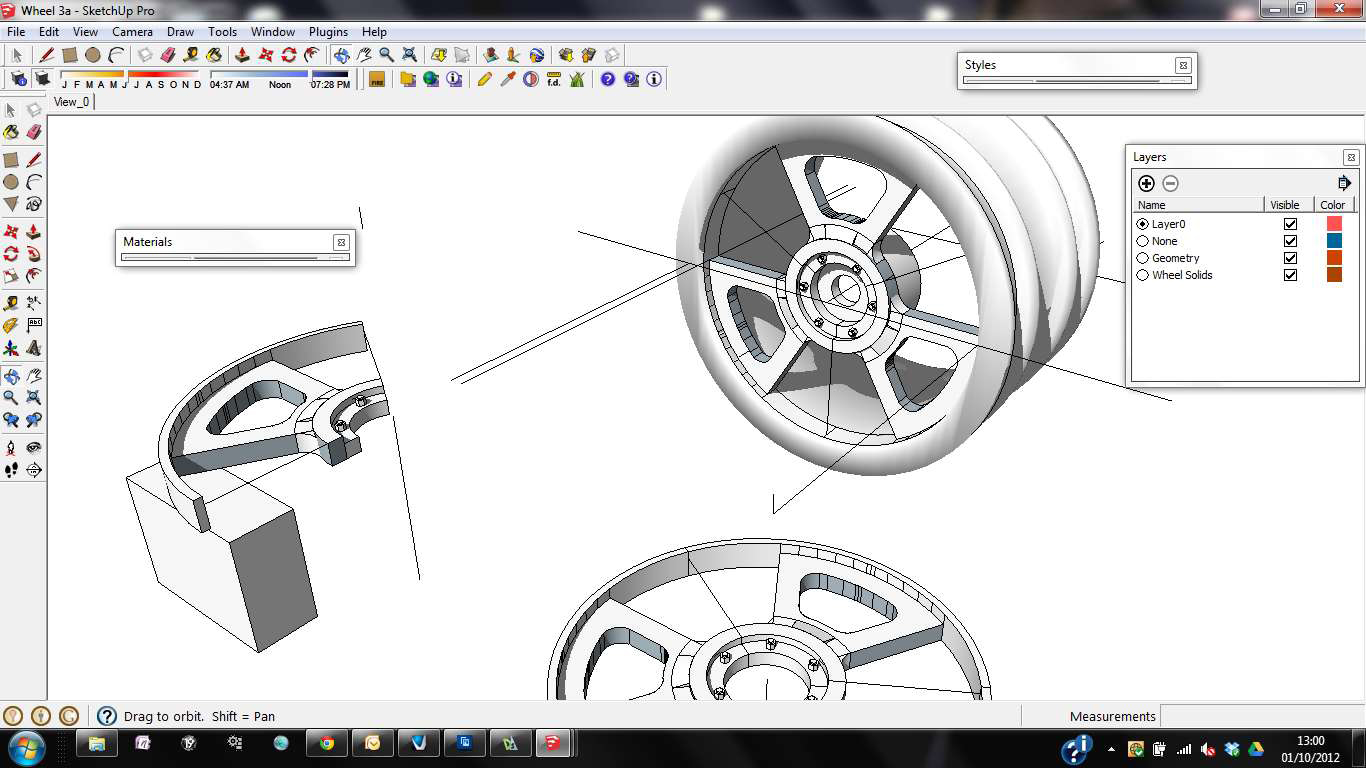The height and width of the screenshot is (768, 1366).
Task: Open the blue None layer color swatch
Action: (x=1334, y=241)
